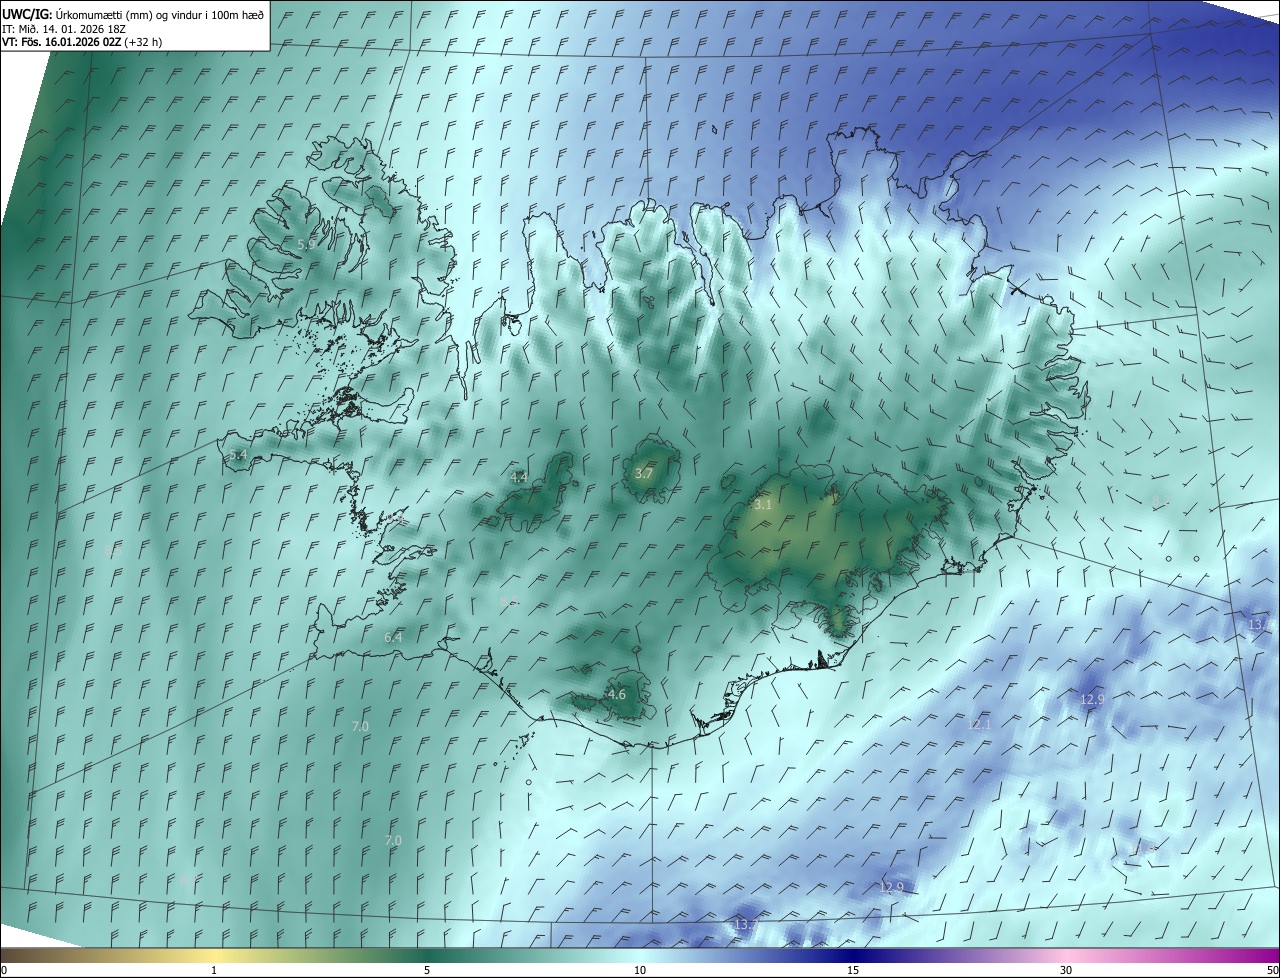Click the 'UWC/IG:' header label
Viewport: 1280px width, 978px height.
27,14
